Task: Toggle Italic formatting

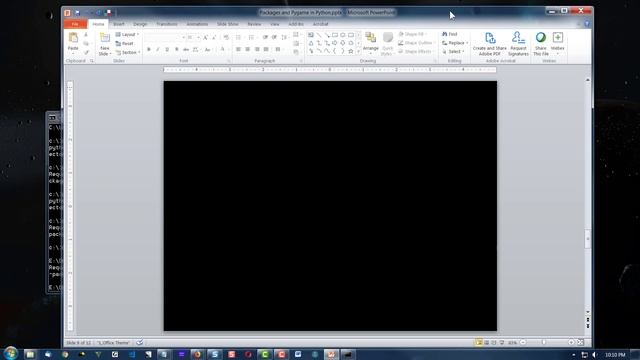Action: coord(158,49)
